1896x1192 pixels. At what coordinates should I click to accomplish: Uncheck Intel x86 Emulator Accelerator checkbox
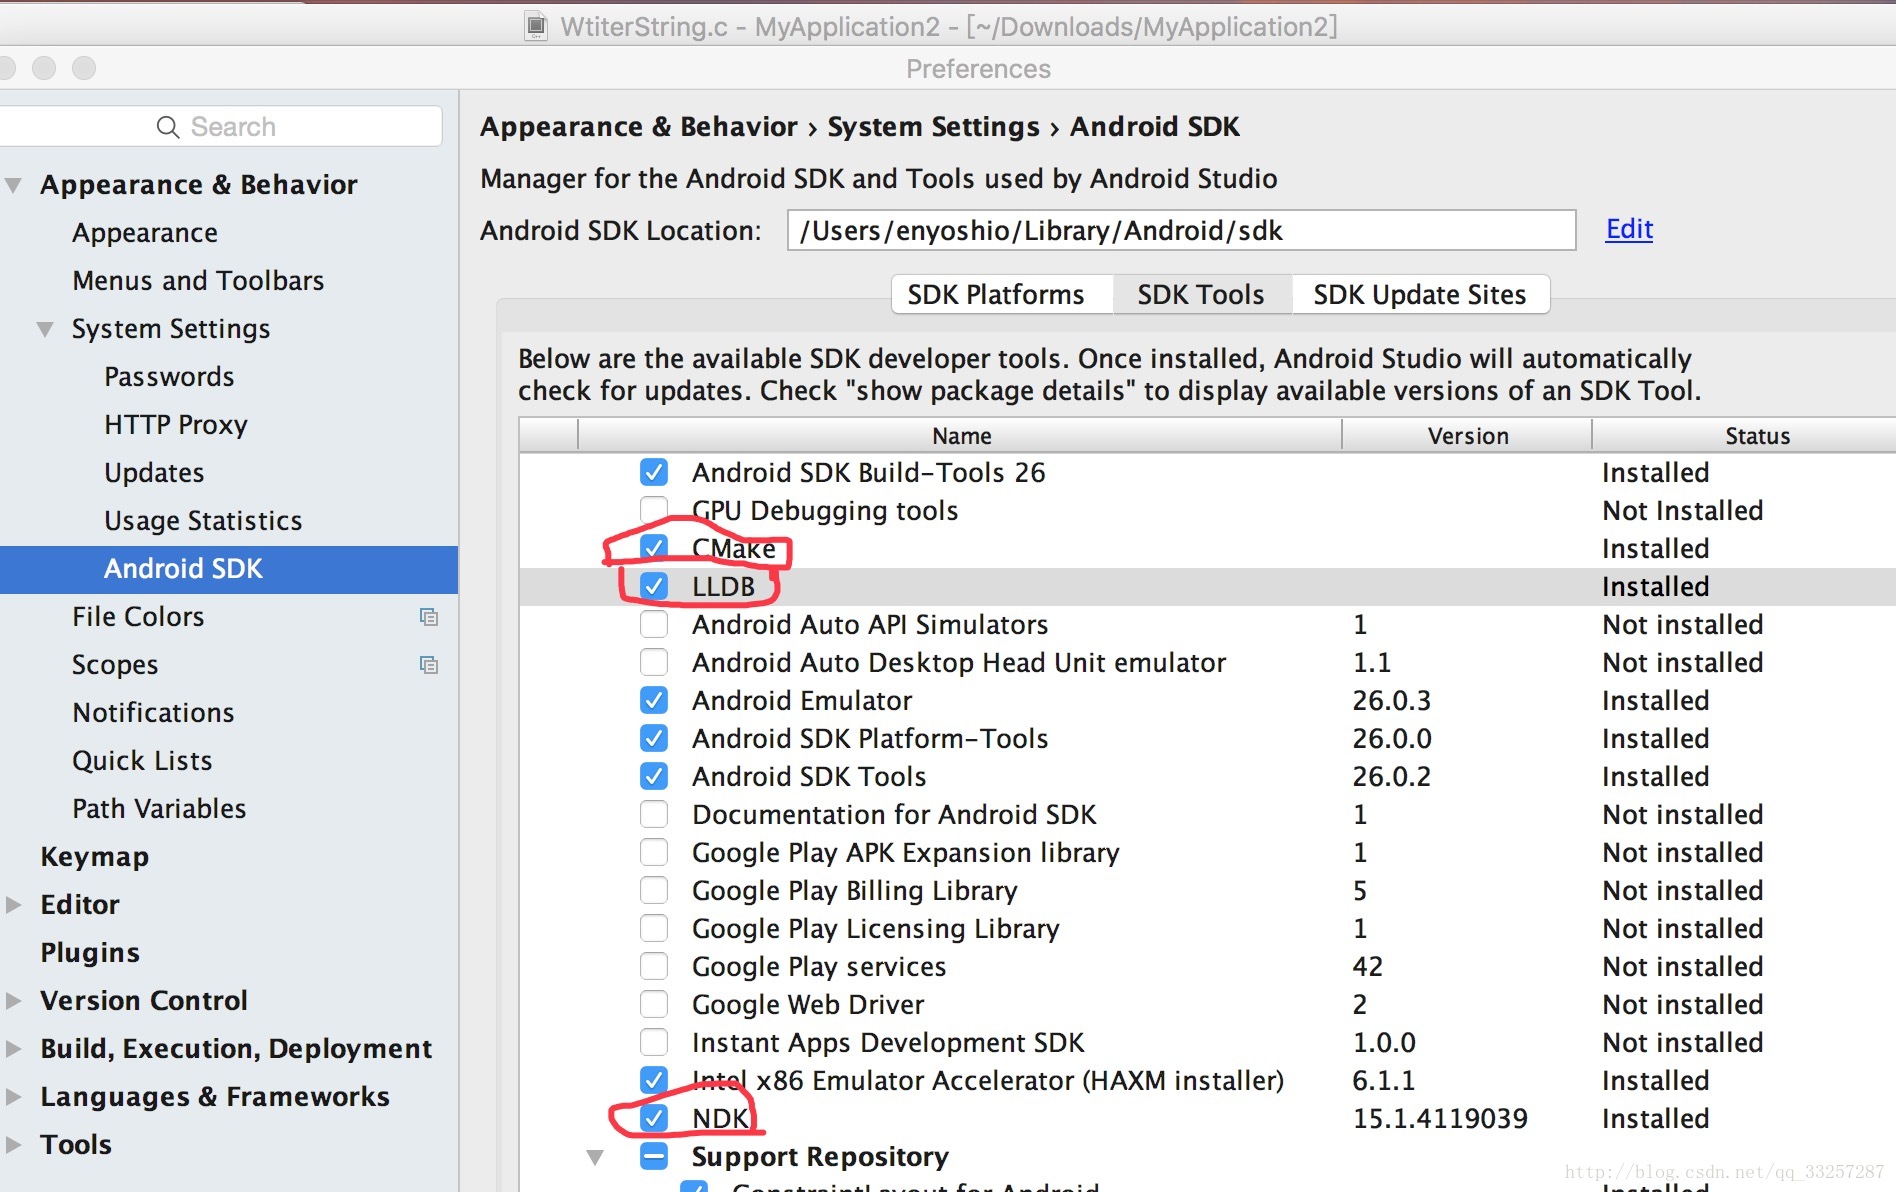pyautogui.click(x=654, y=1080)
